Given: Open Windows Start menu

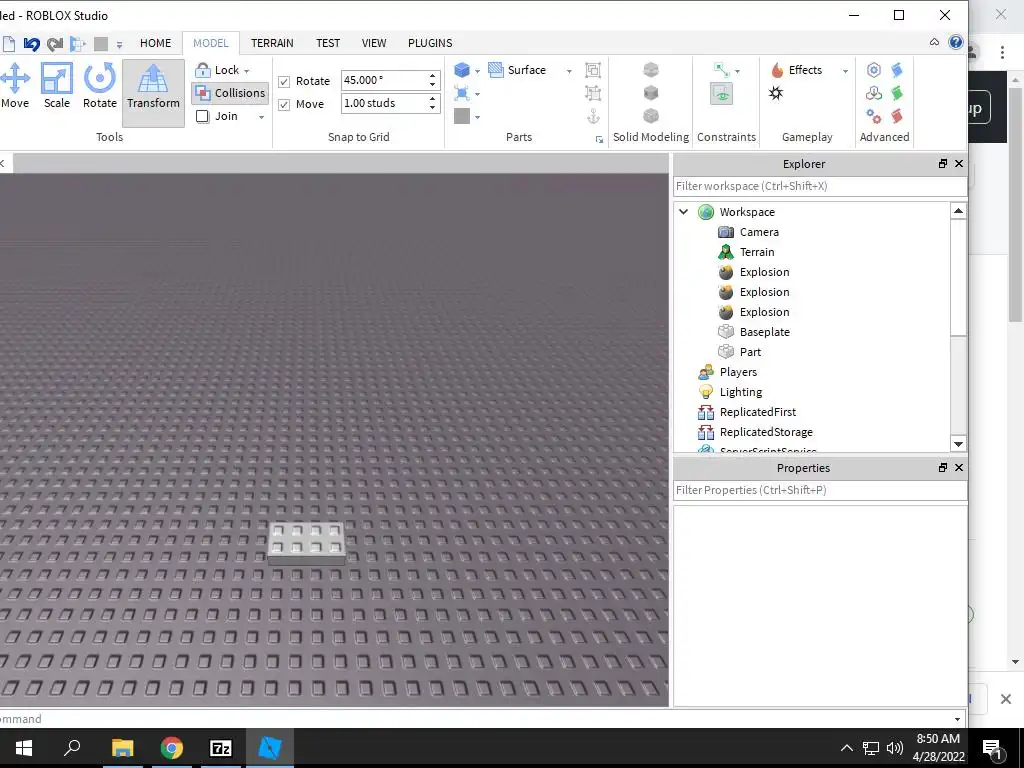Looking at the screenshot, I should coord(24,748).
